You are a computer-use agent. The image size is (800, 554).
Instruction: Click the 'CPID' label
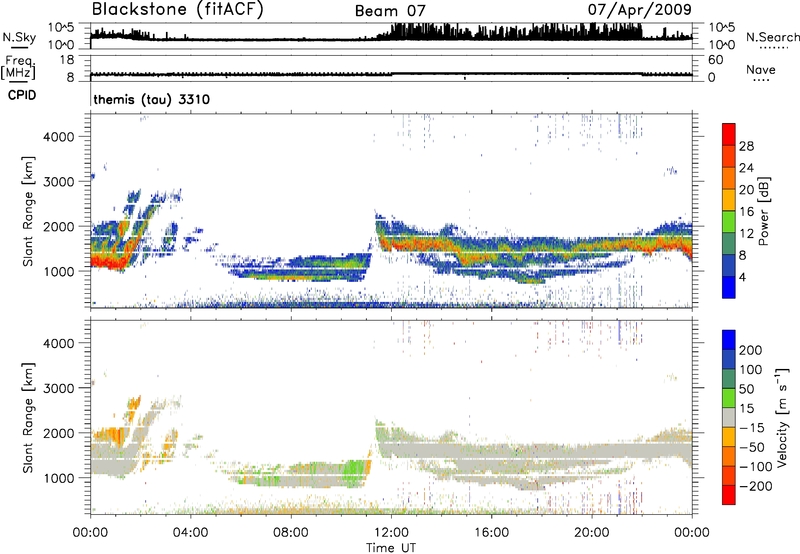tap(22, 95)
